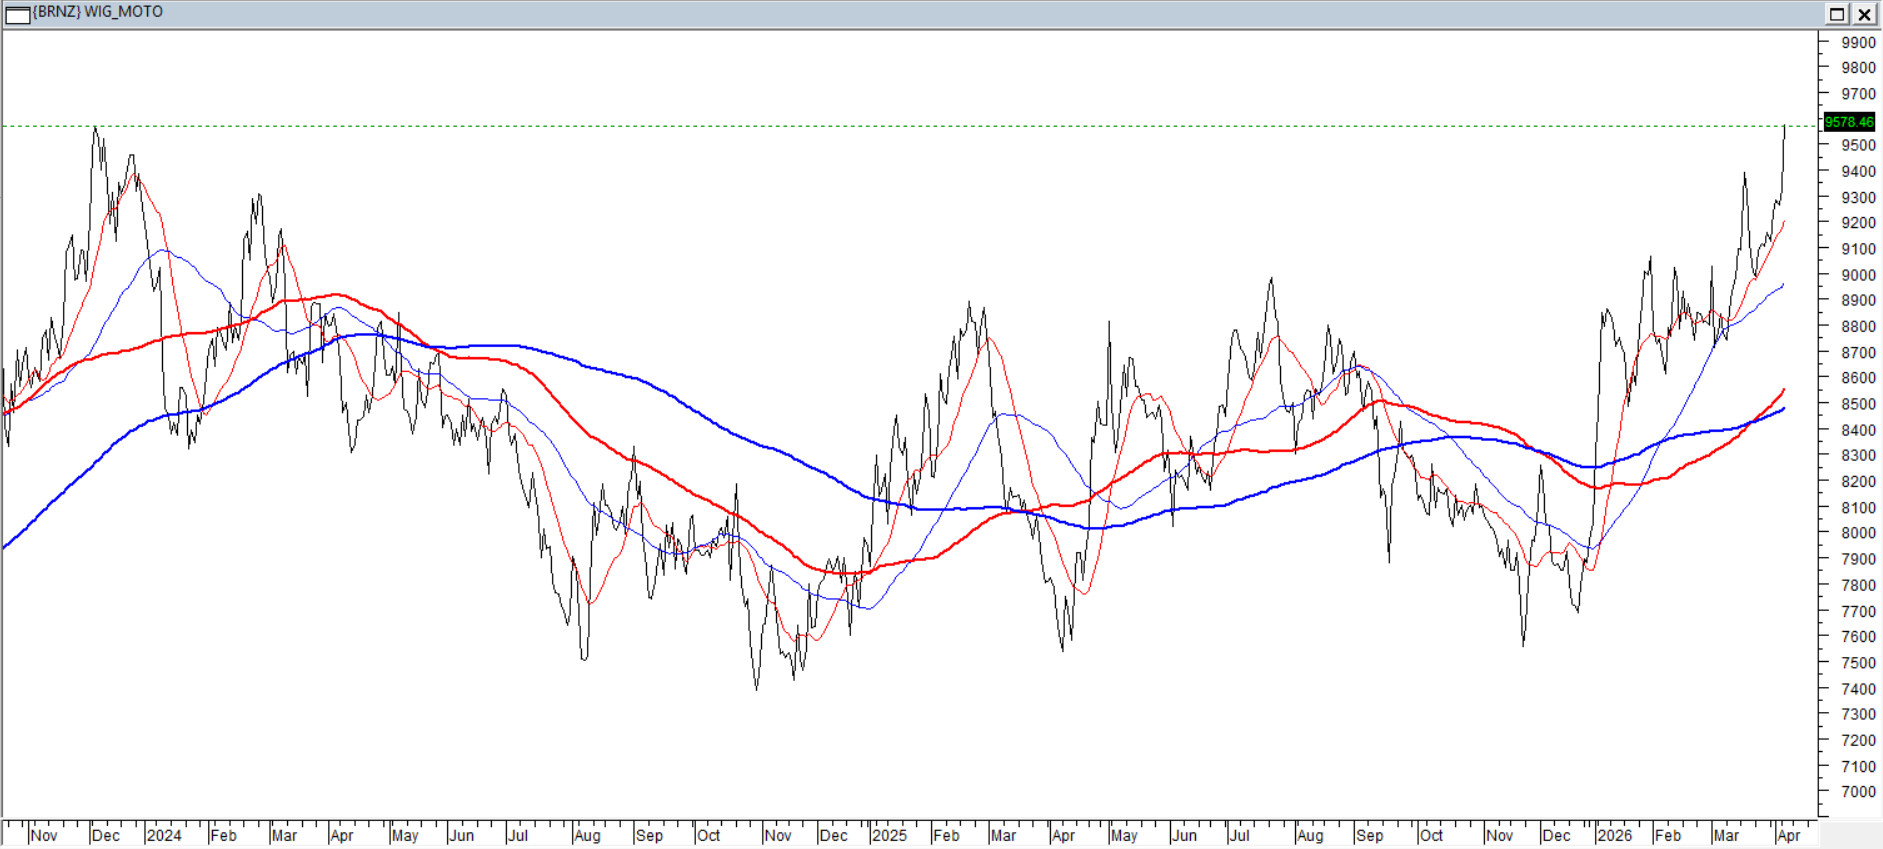The height and width of the screenshot is (849, 1883).
Task: Click the {BRNZ} WIG_MOTO title bar text
Action: [x=98, y=12]
